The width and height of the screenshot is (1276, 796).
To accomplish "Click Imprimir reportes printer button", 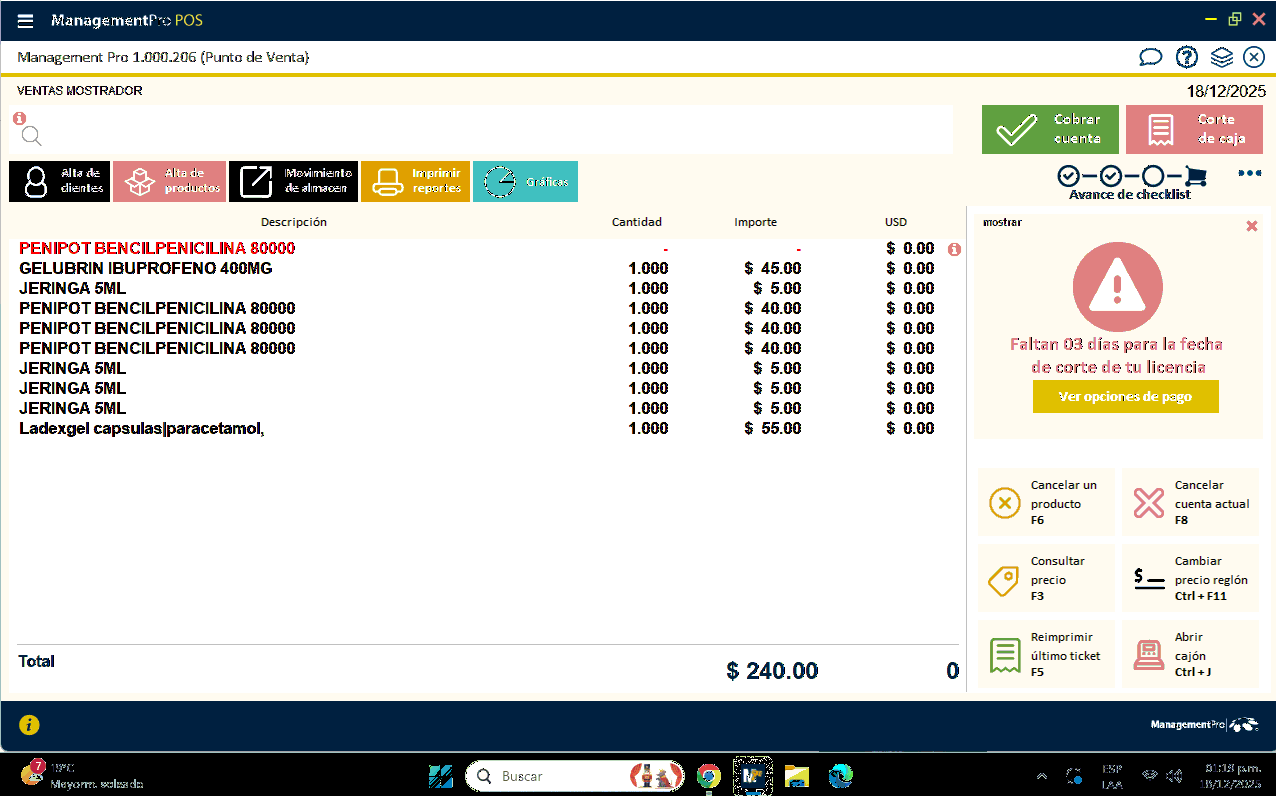I will (x=415, y=181).
